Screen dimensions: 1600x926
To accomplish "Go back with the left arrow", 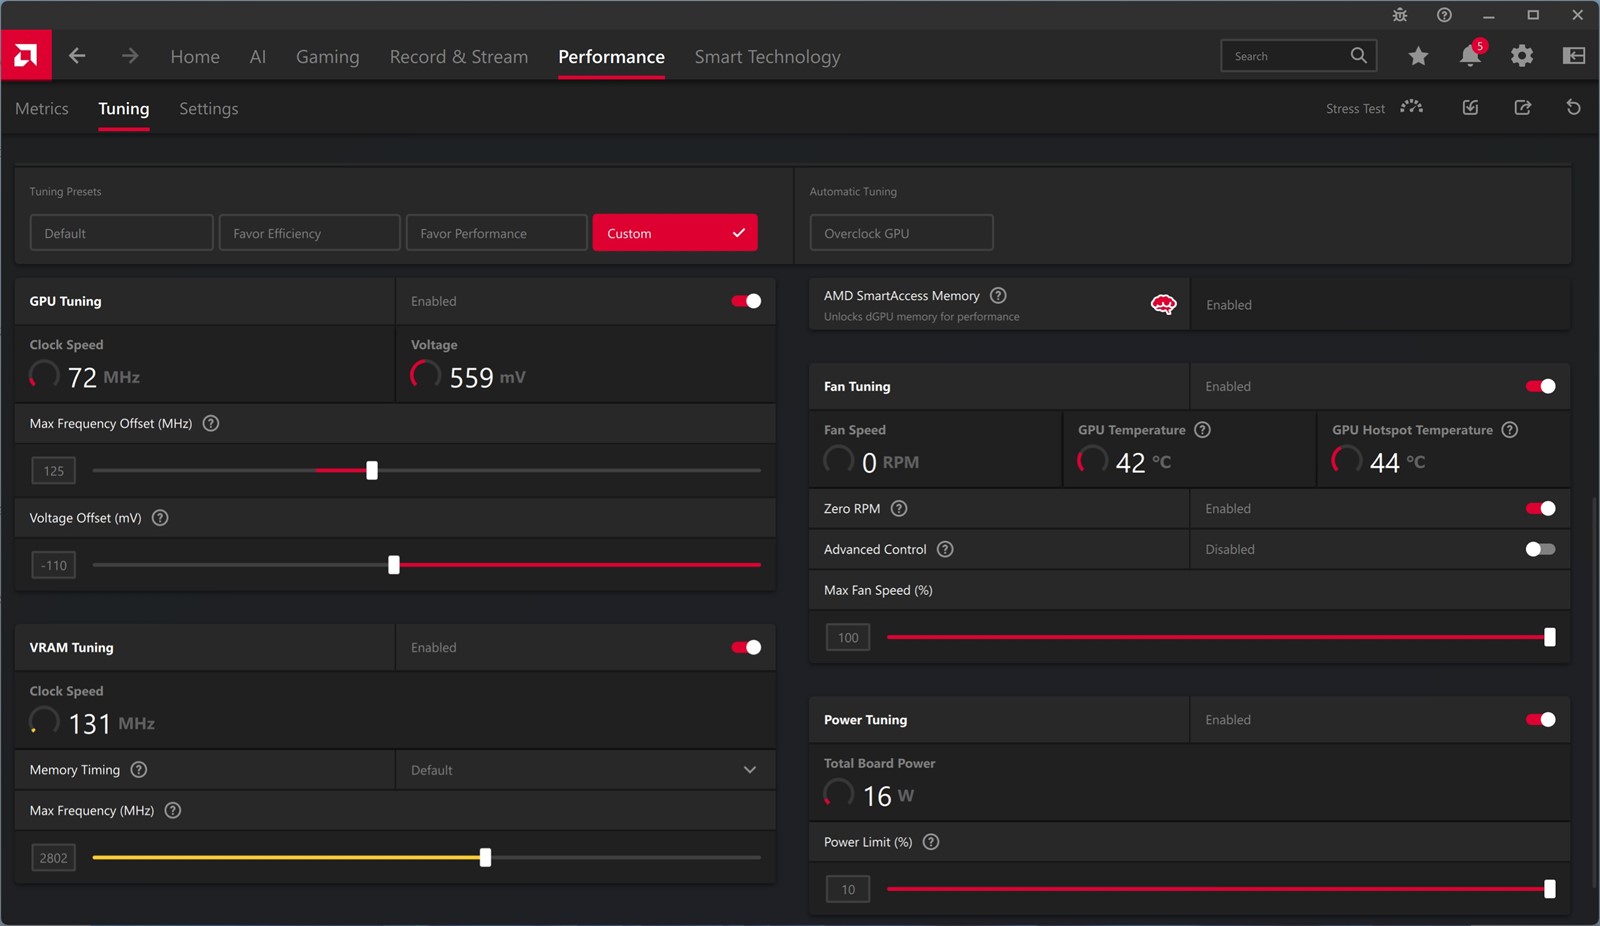I will coord(77,56).
